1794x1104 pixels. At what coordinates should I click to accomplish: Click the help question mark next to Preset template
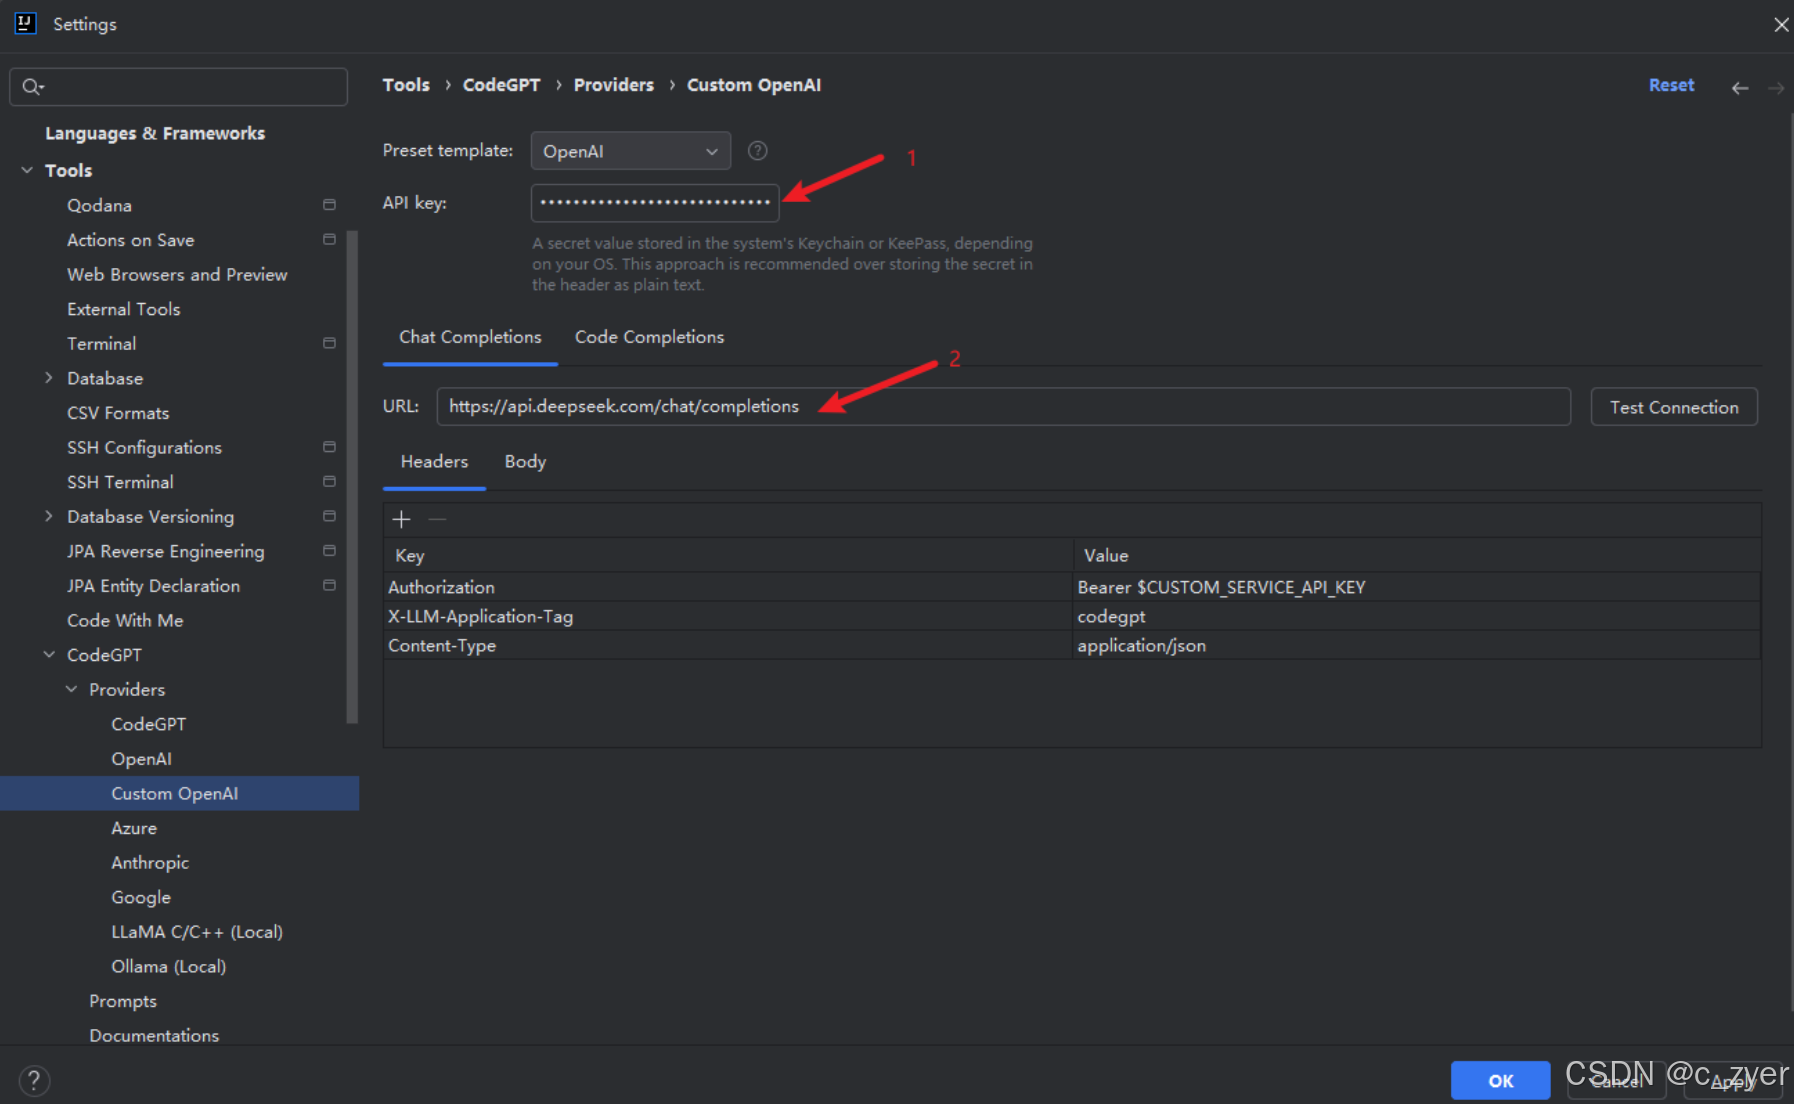pyautogui.click(x=758, y=151)
